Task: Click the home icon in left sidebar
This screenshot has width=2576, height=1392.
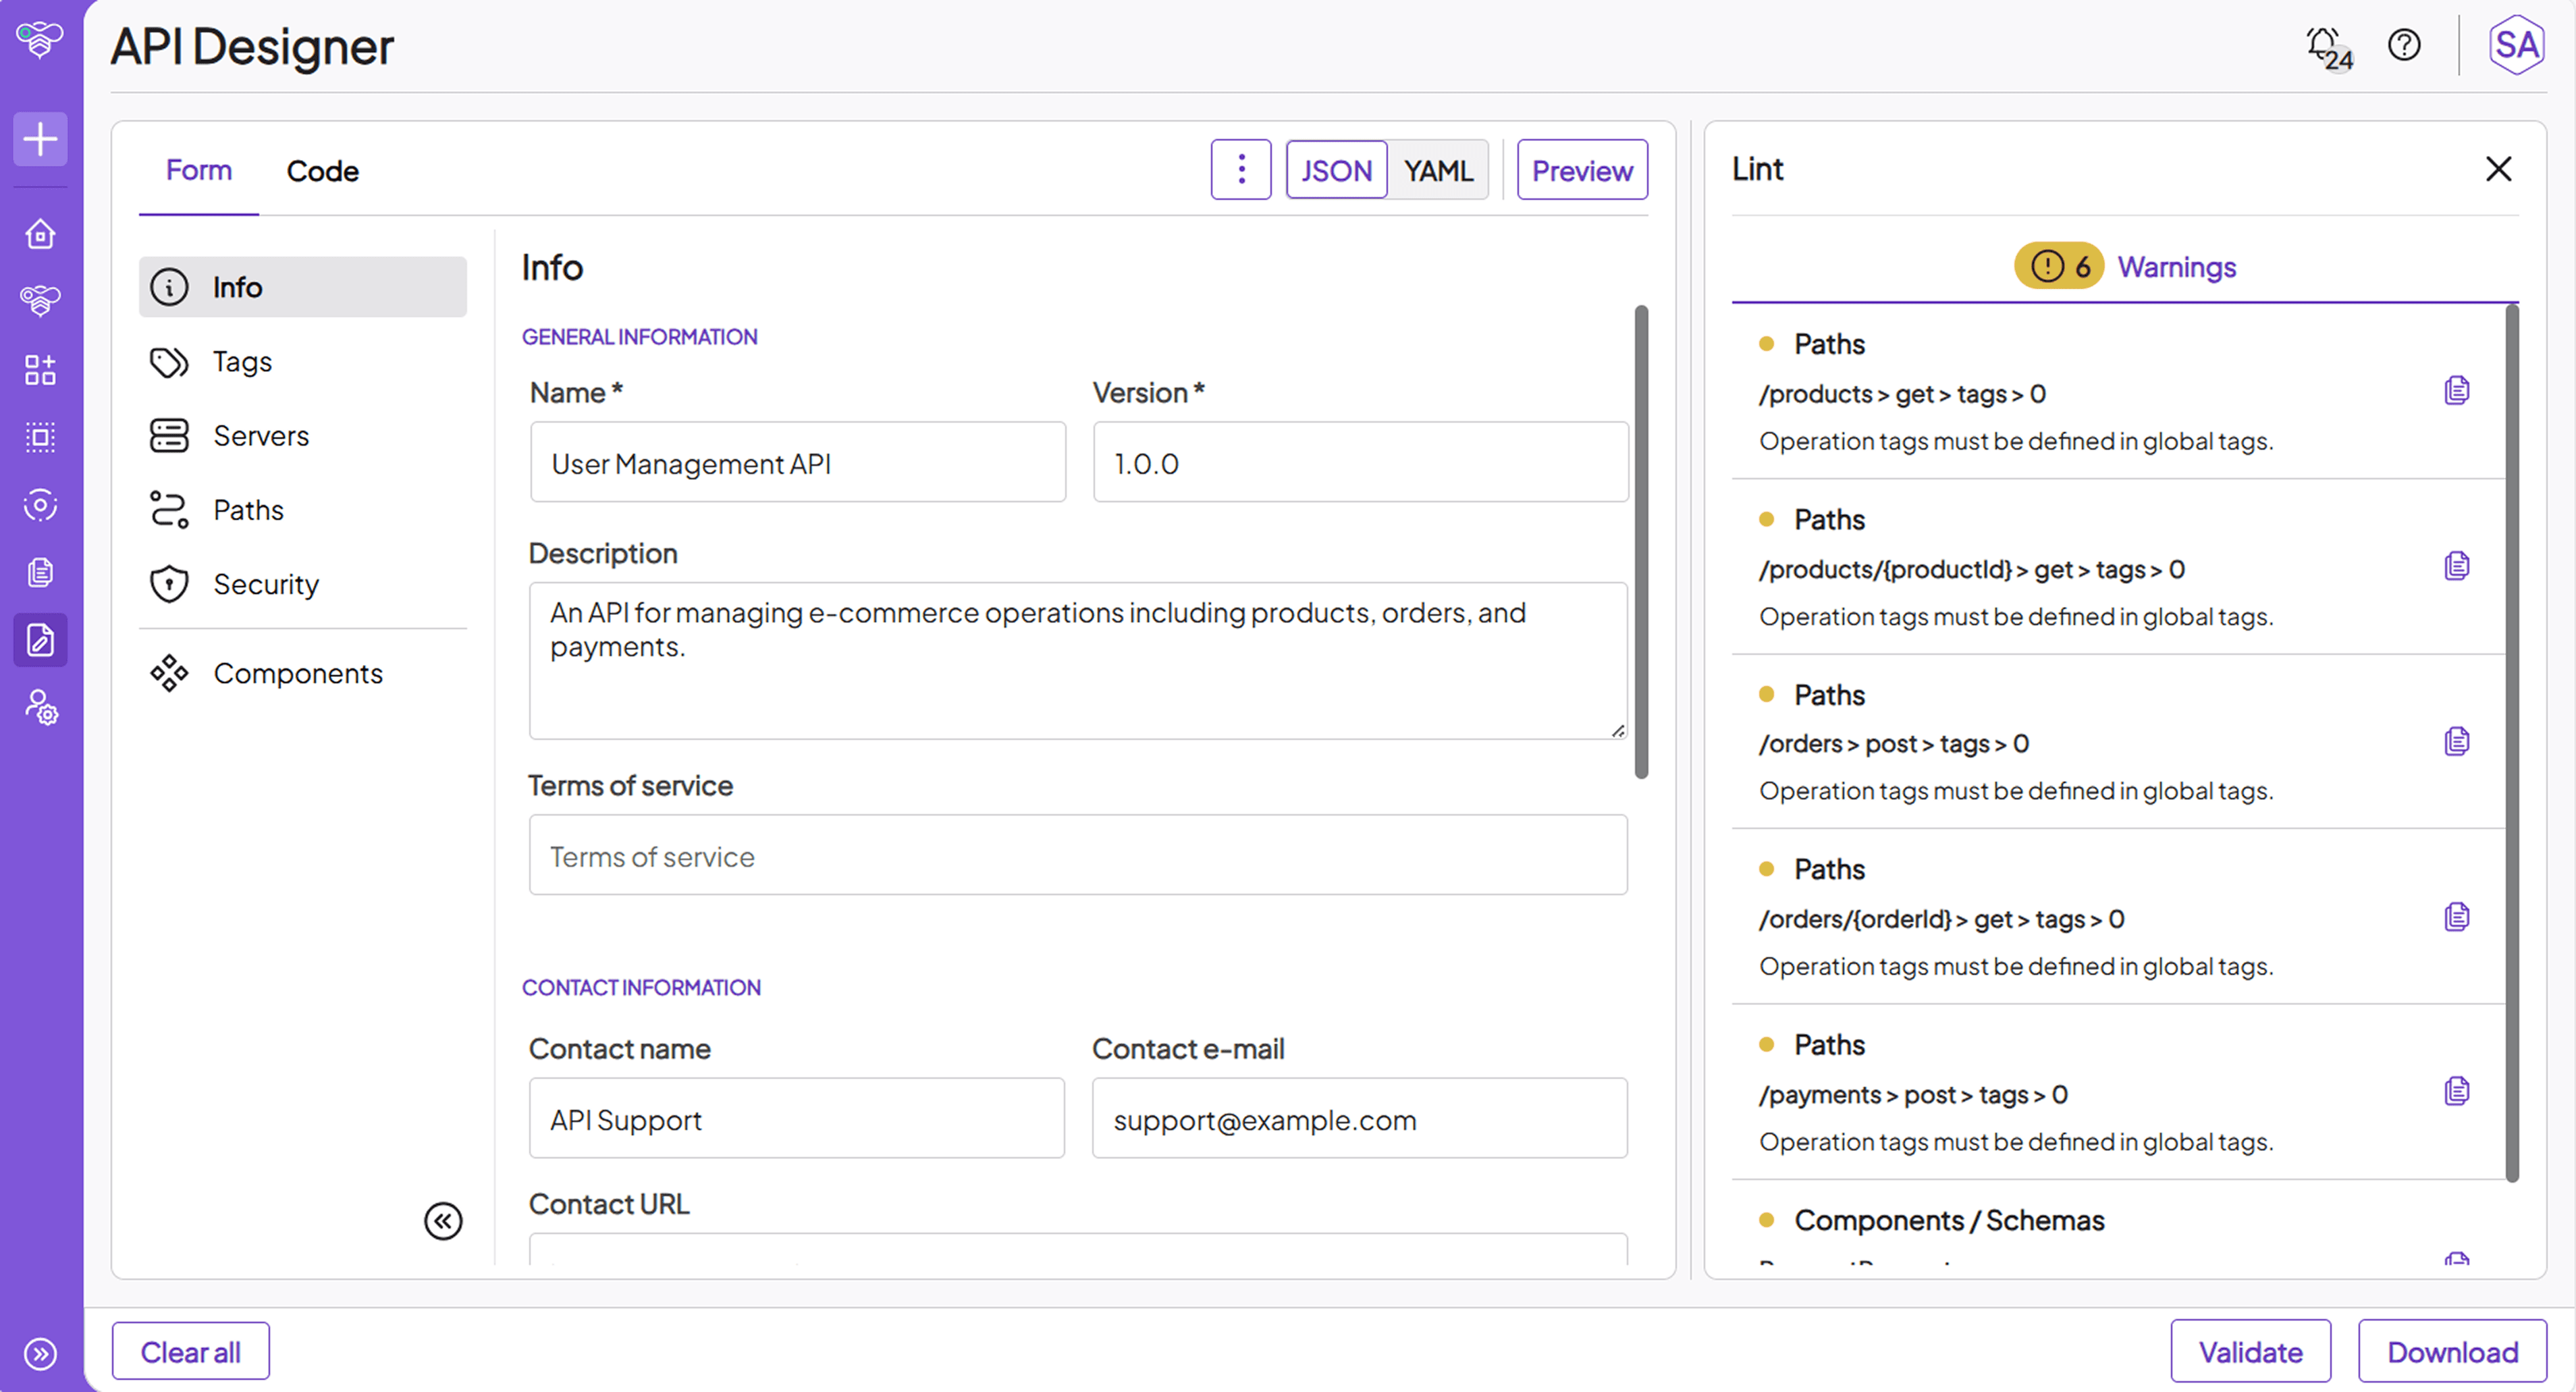Action: [x=40, y=234]
